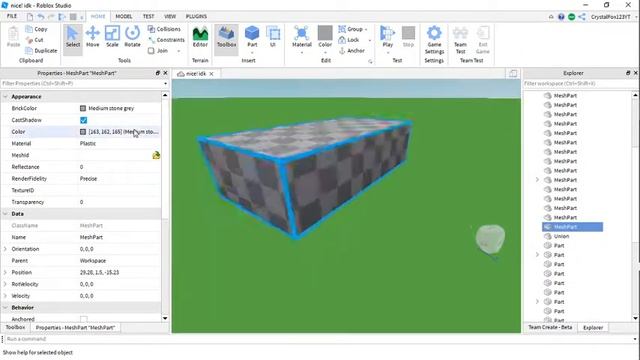
Task: Switch to the MODEL ribbon tab
Action: click(124, 16)
